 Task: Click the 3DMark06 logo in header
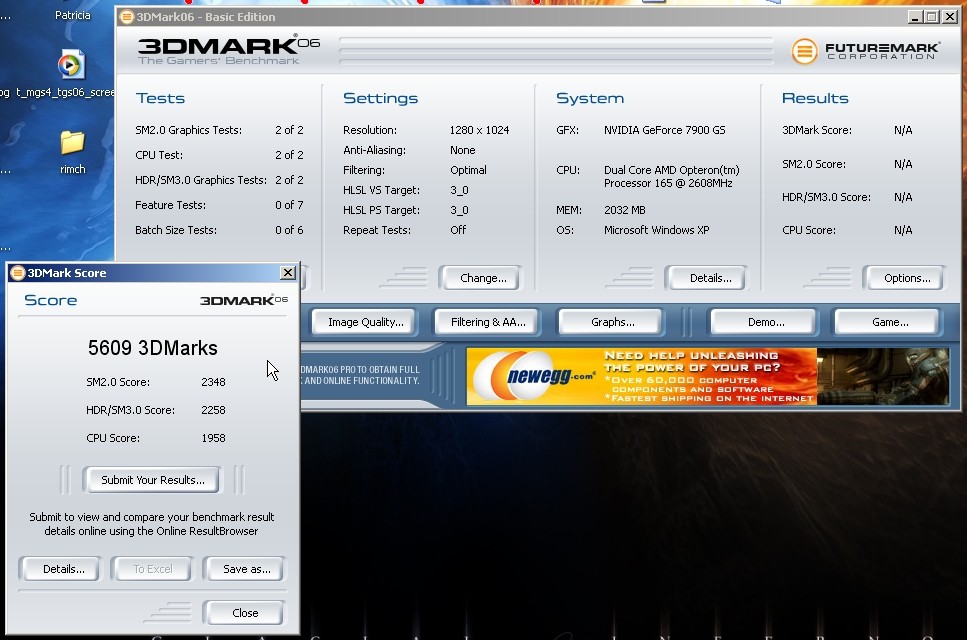pos(228,49)
